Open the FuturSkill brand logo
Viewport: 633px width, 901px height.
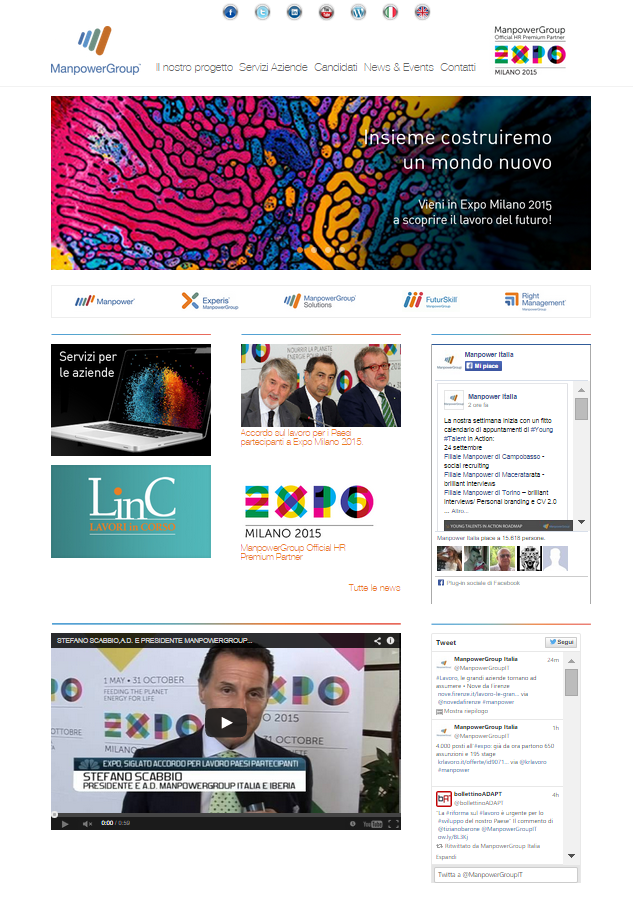click(431, 300)
